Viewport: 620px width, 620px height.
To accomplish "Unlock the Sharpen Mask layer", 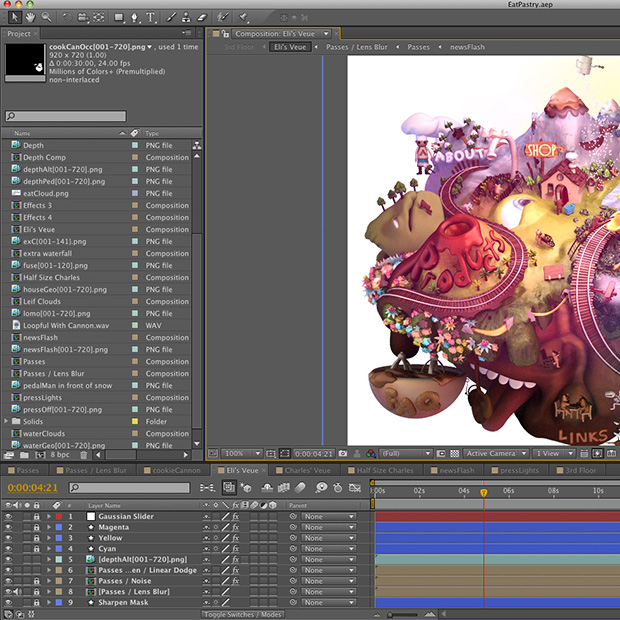I will point(36,602).
